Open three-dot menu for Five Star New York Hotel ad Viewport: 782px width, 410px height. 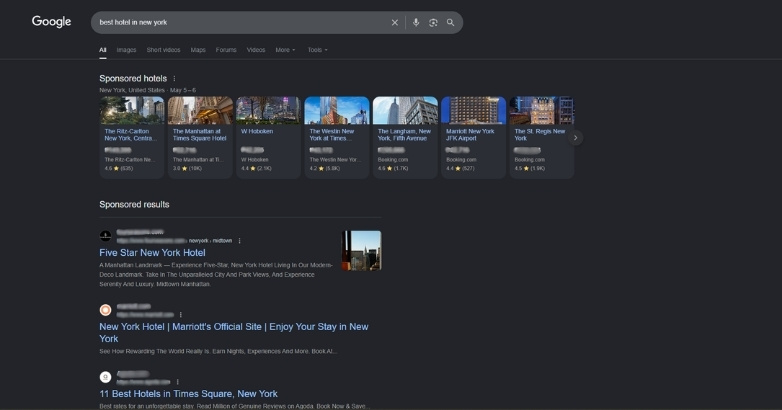coord(239,240)
